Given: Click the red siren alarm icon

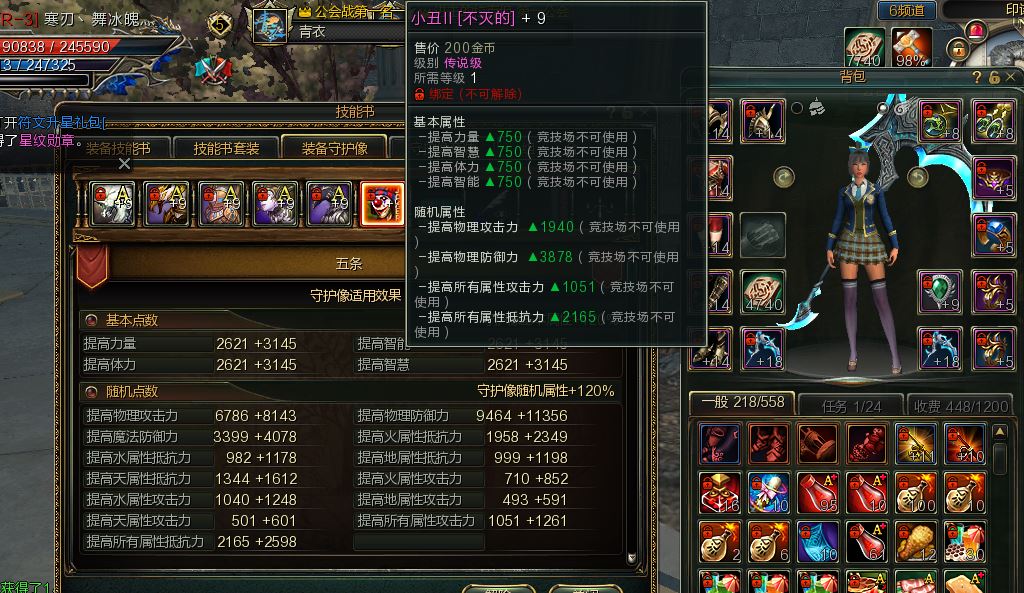Looking at the screenshot, I should tap(976, 30).
